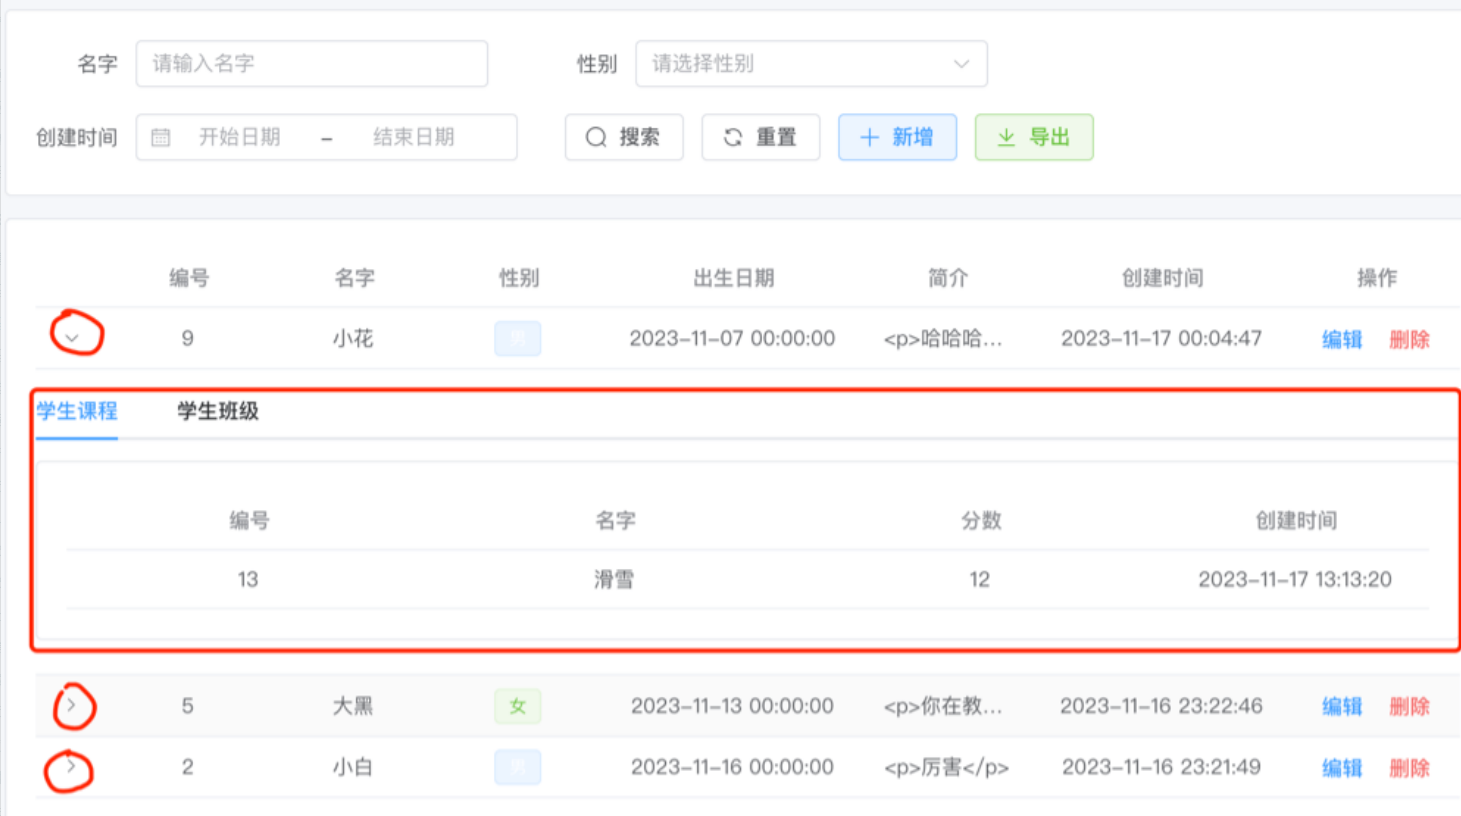
Task: Click the download icon in the 导出 button
Action: [x=1008, y=137]
